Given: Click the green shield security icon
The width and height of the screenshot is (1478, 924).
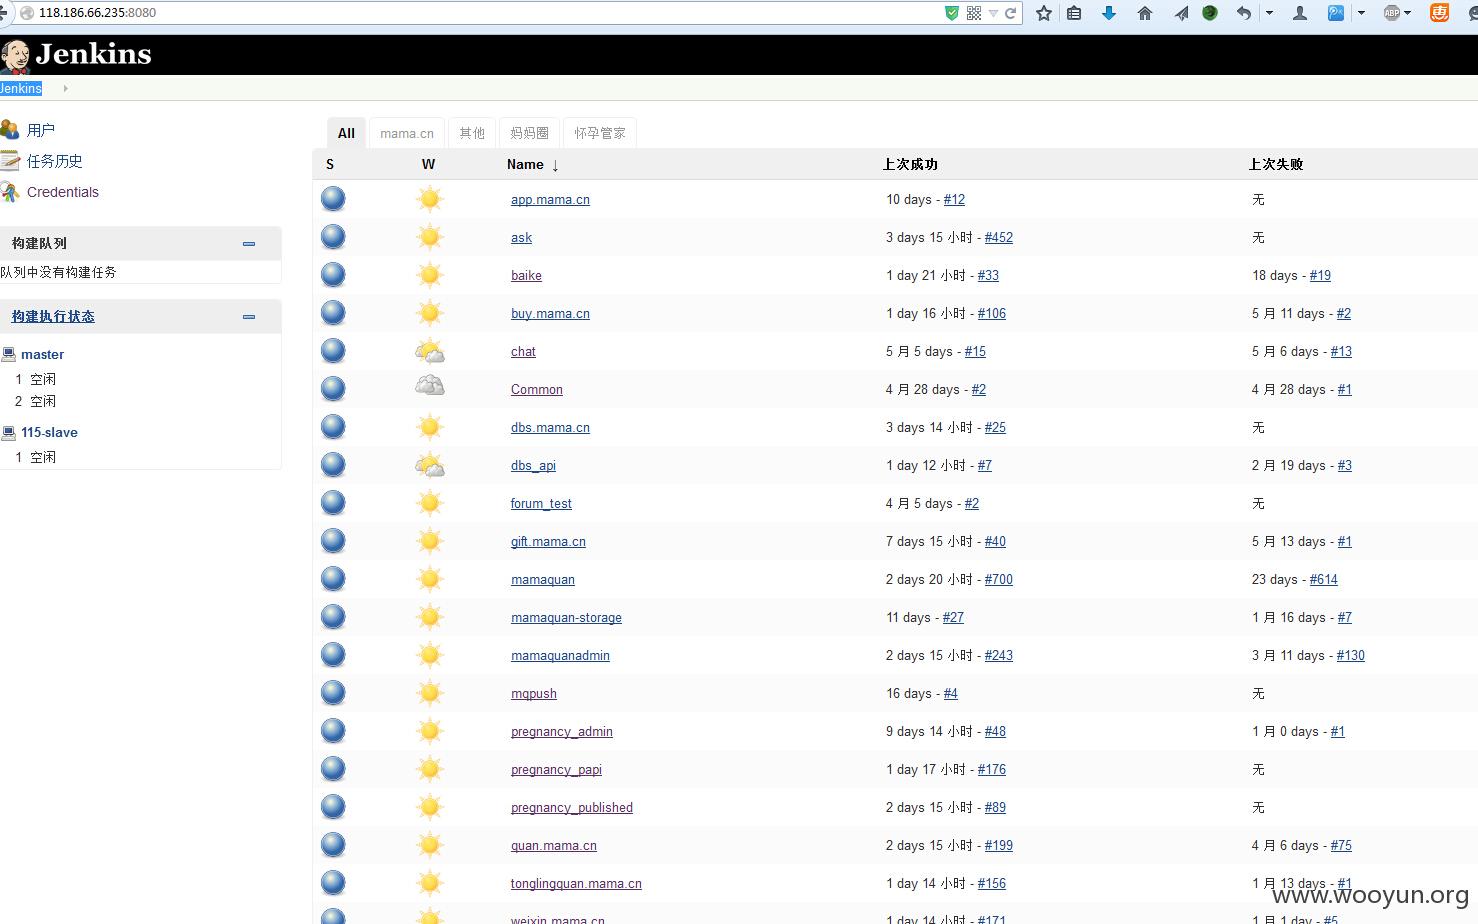Looking at the screenshot, I should click(952, 13).
